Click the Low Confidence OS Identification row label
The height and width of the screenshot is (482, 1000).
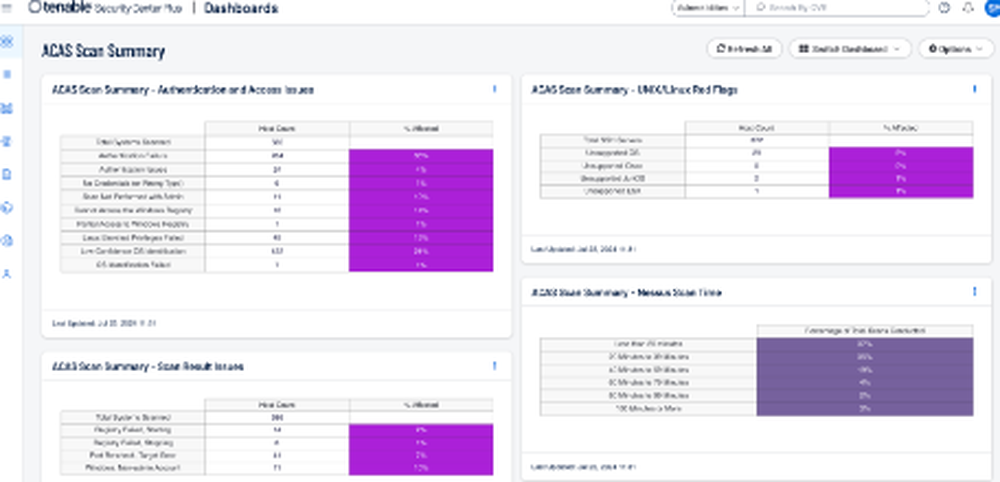[133, 251]
